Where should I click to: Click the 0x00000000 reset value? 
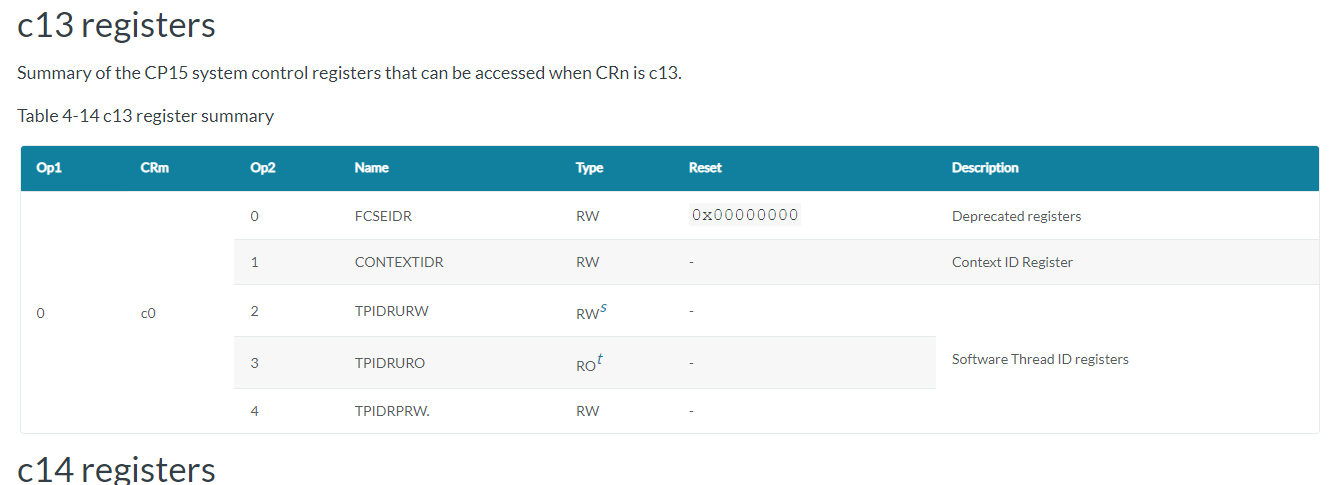(x=745, y=215)
